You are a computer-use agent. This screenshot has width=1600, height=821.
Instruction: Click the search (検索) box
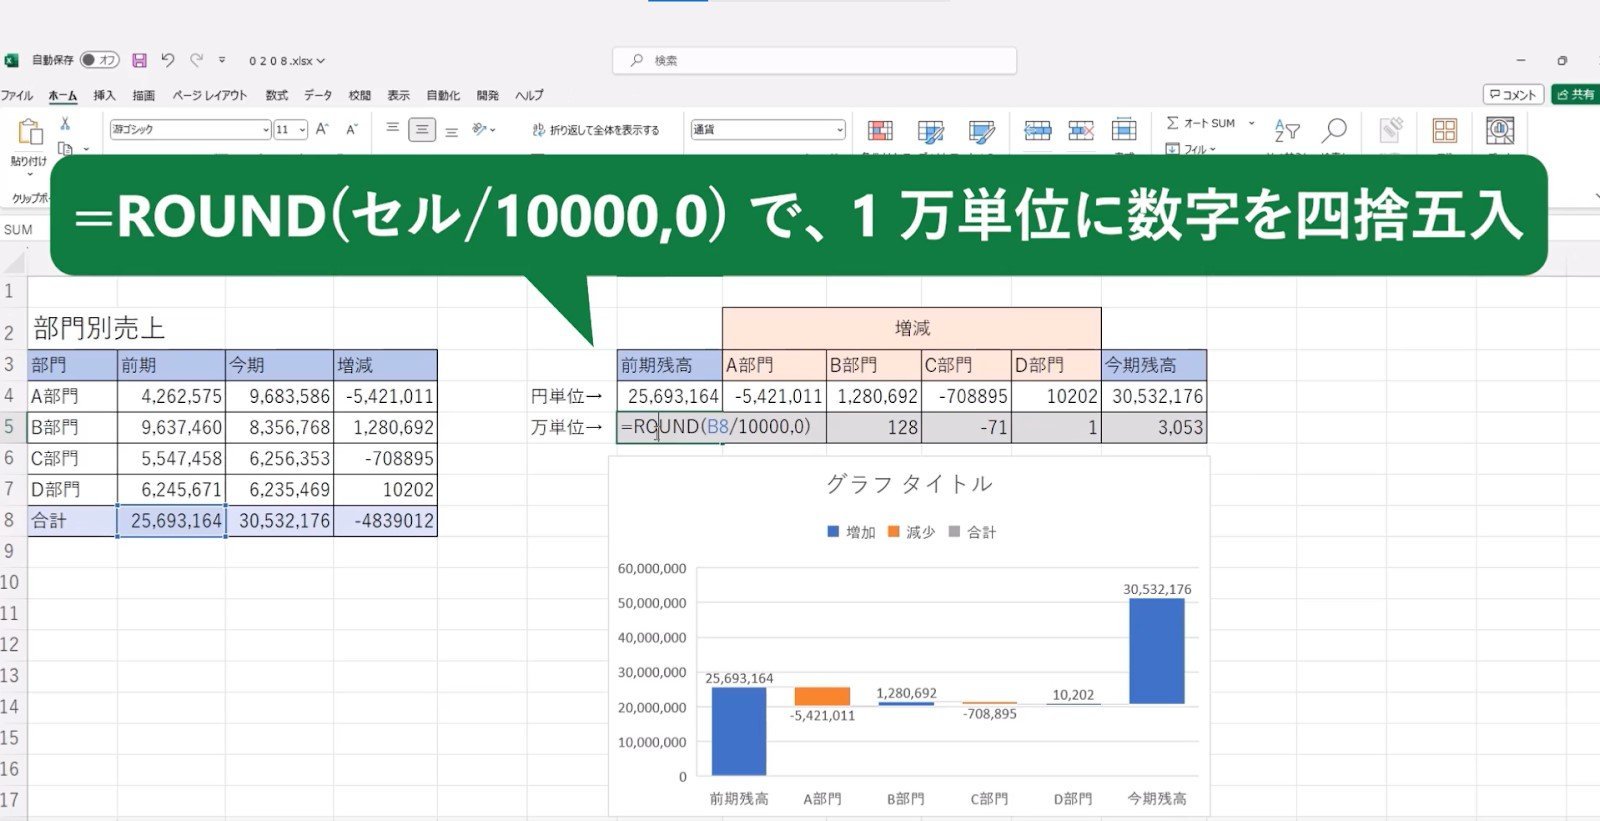click(x=814, y=60)
